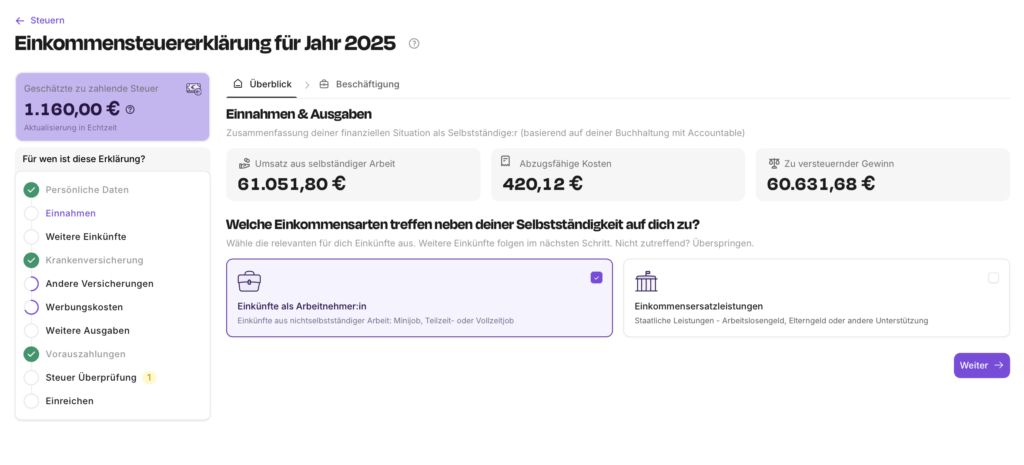Click the Aktualisierung in Echtzeit note
Screen dimensions: 1024x465
click(71, 128)
